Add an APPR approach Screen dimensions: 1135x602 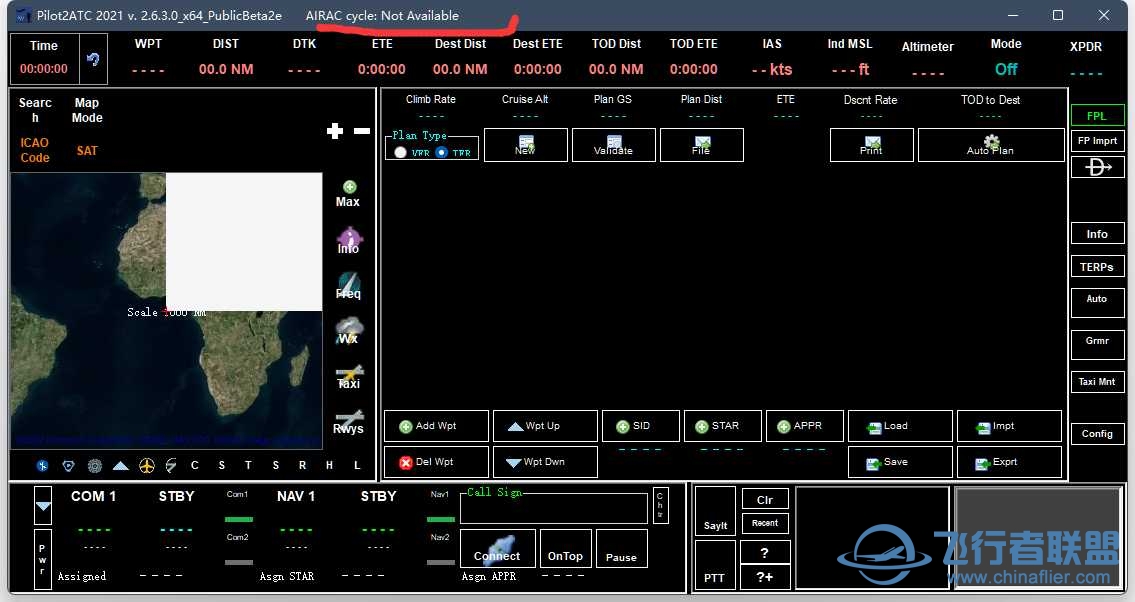point(804,426)
